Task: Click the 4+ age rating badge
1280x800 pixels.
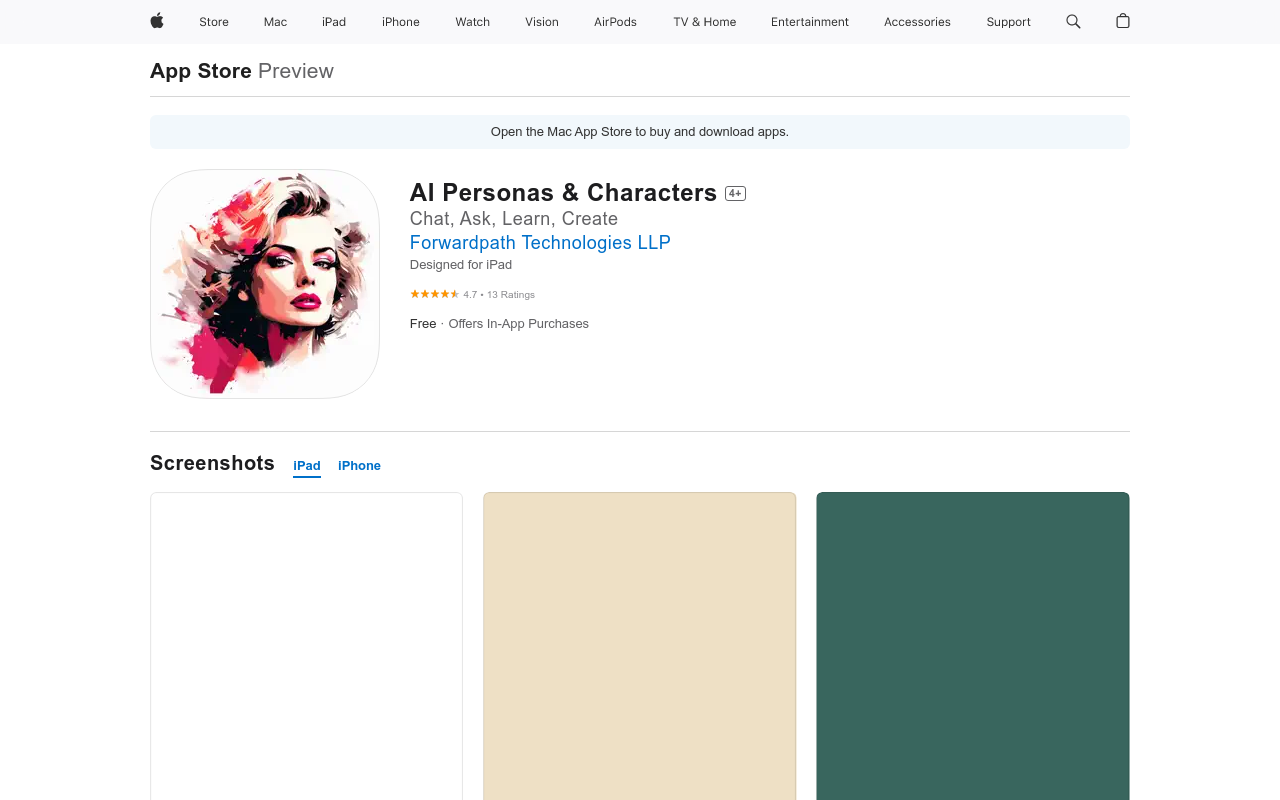Action: click(x=736, y=193)
